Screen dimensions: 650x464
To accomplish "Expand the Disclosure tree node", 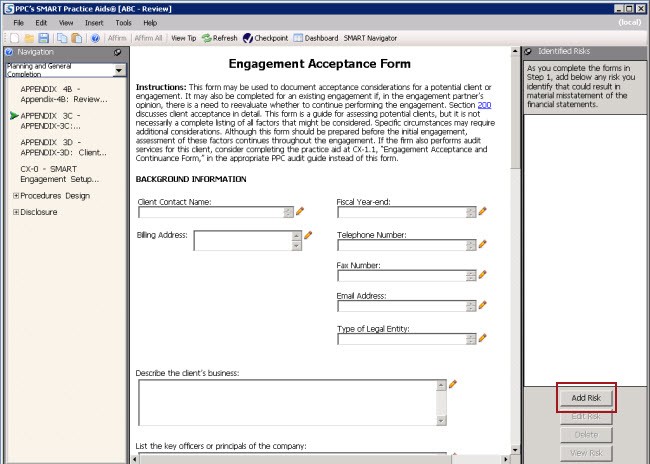I will point(16,211).
